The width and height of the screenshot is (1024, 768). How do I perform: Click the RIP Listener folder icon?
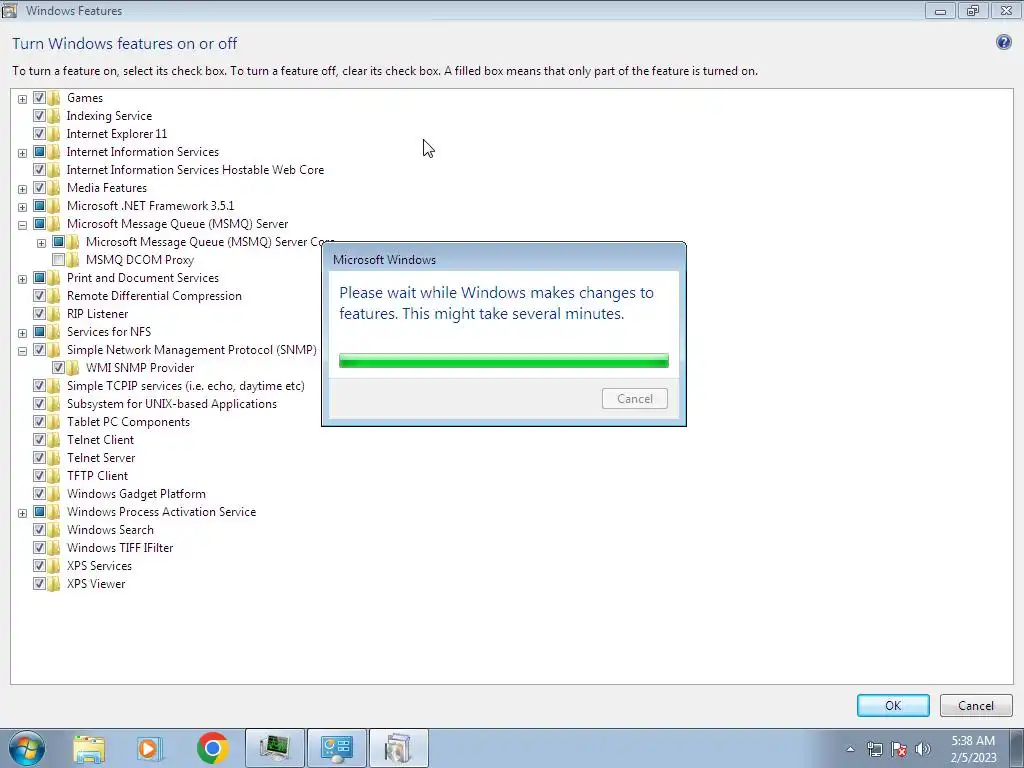pos(54,314)
